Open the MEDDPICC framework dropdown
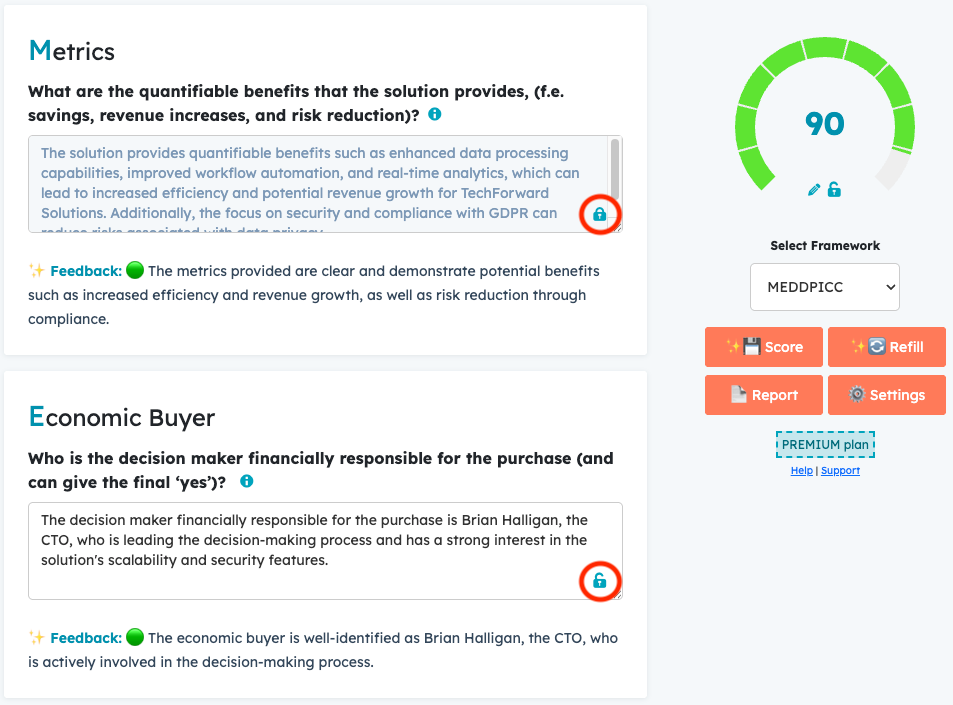953x705 pixels. pos(825,287)
